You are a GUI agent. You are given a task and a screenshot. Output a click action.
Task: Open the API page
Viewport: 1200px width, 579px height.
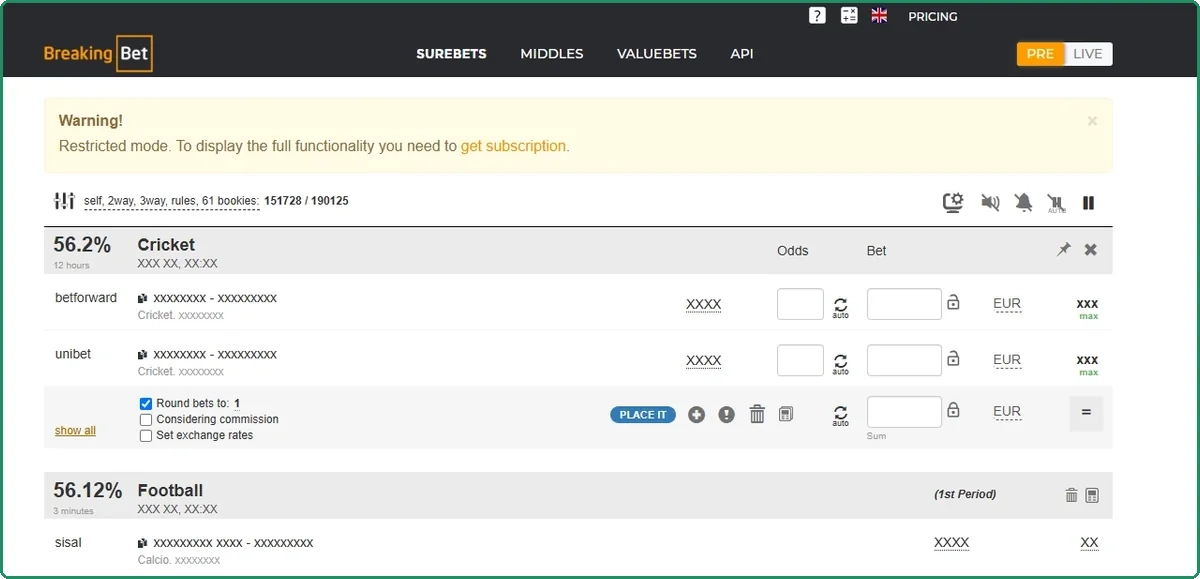tap(742, 54)
